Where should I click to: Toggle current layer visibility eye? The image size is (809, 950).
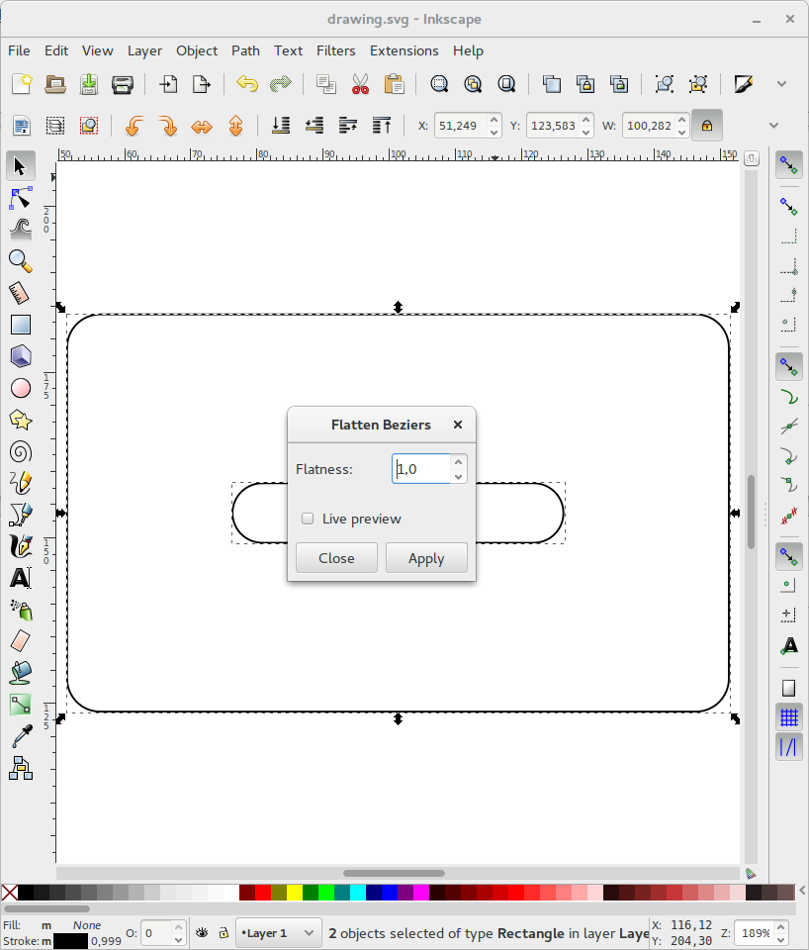(202, 933)
